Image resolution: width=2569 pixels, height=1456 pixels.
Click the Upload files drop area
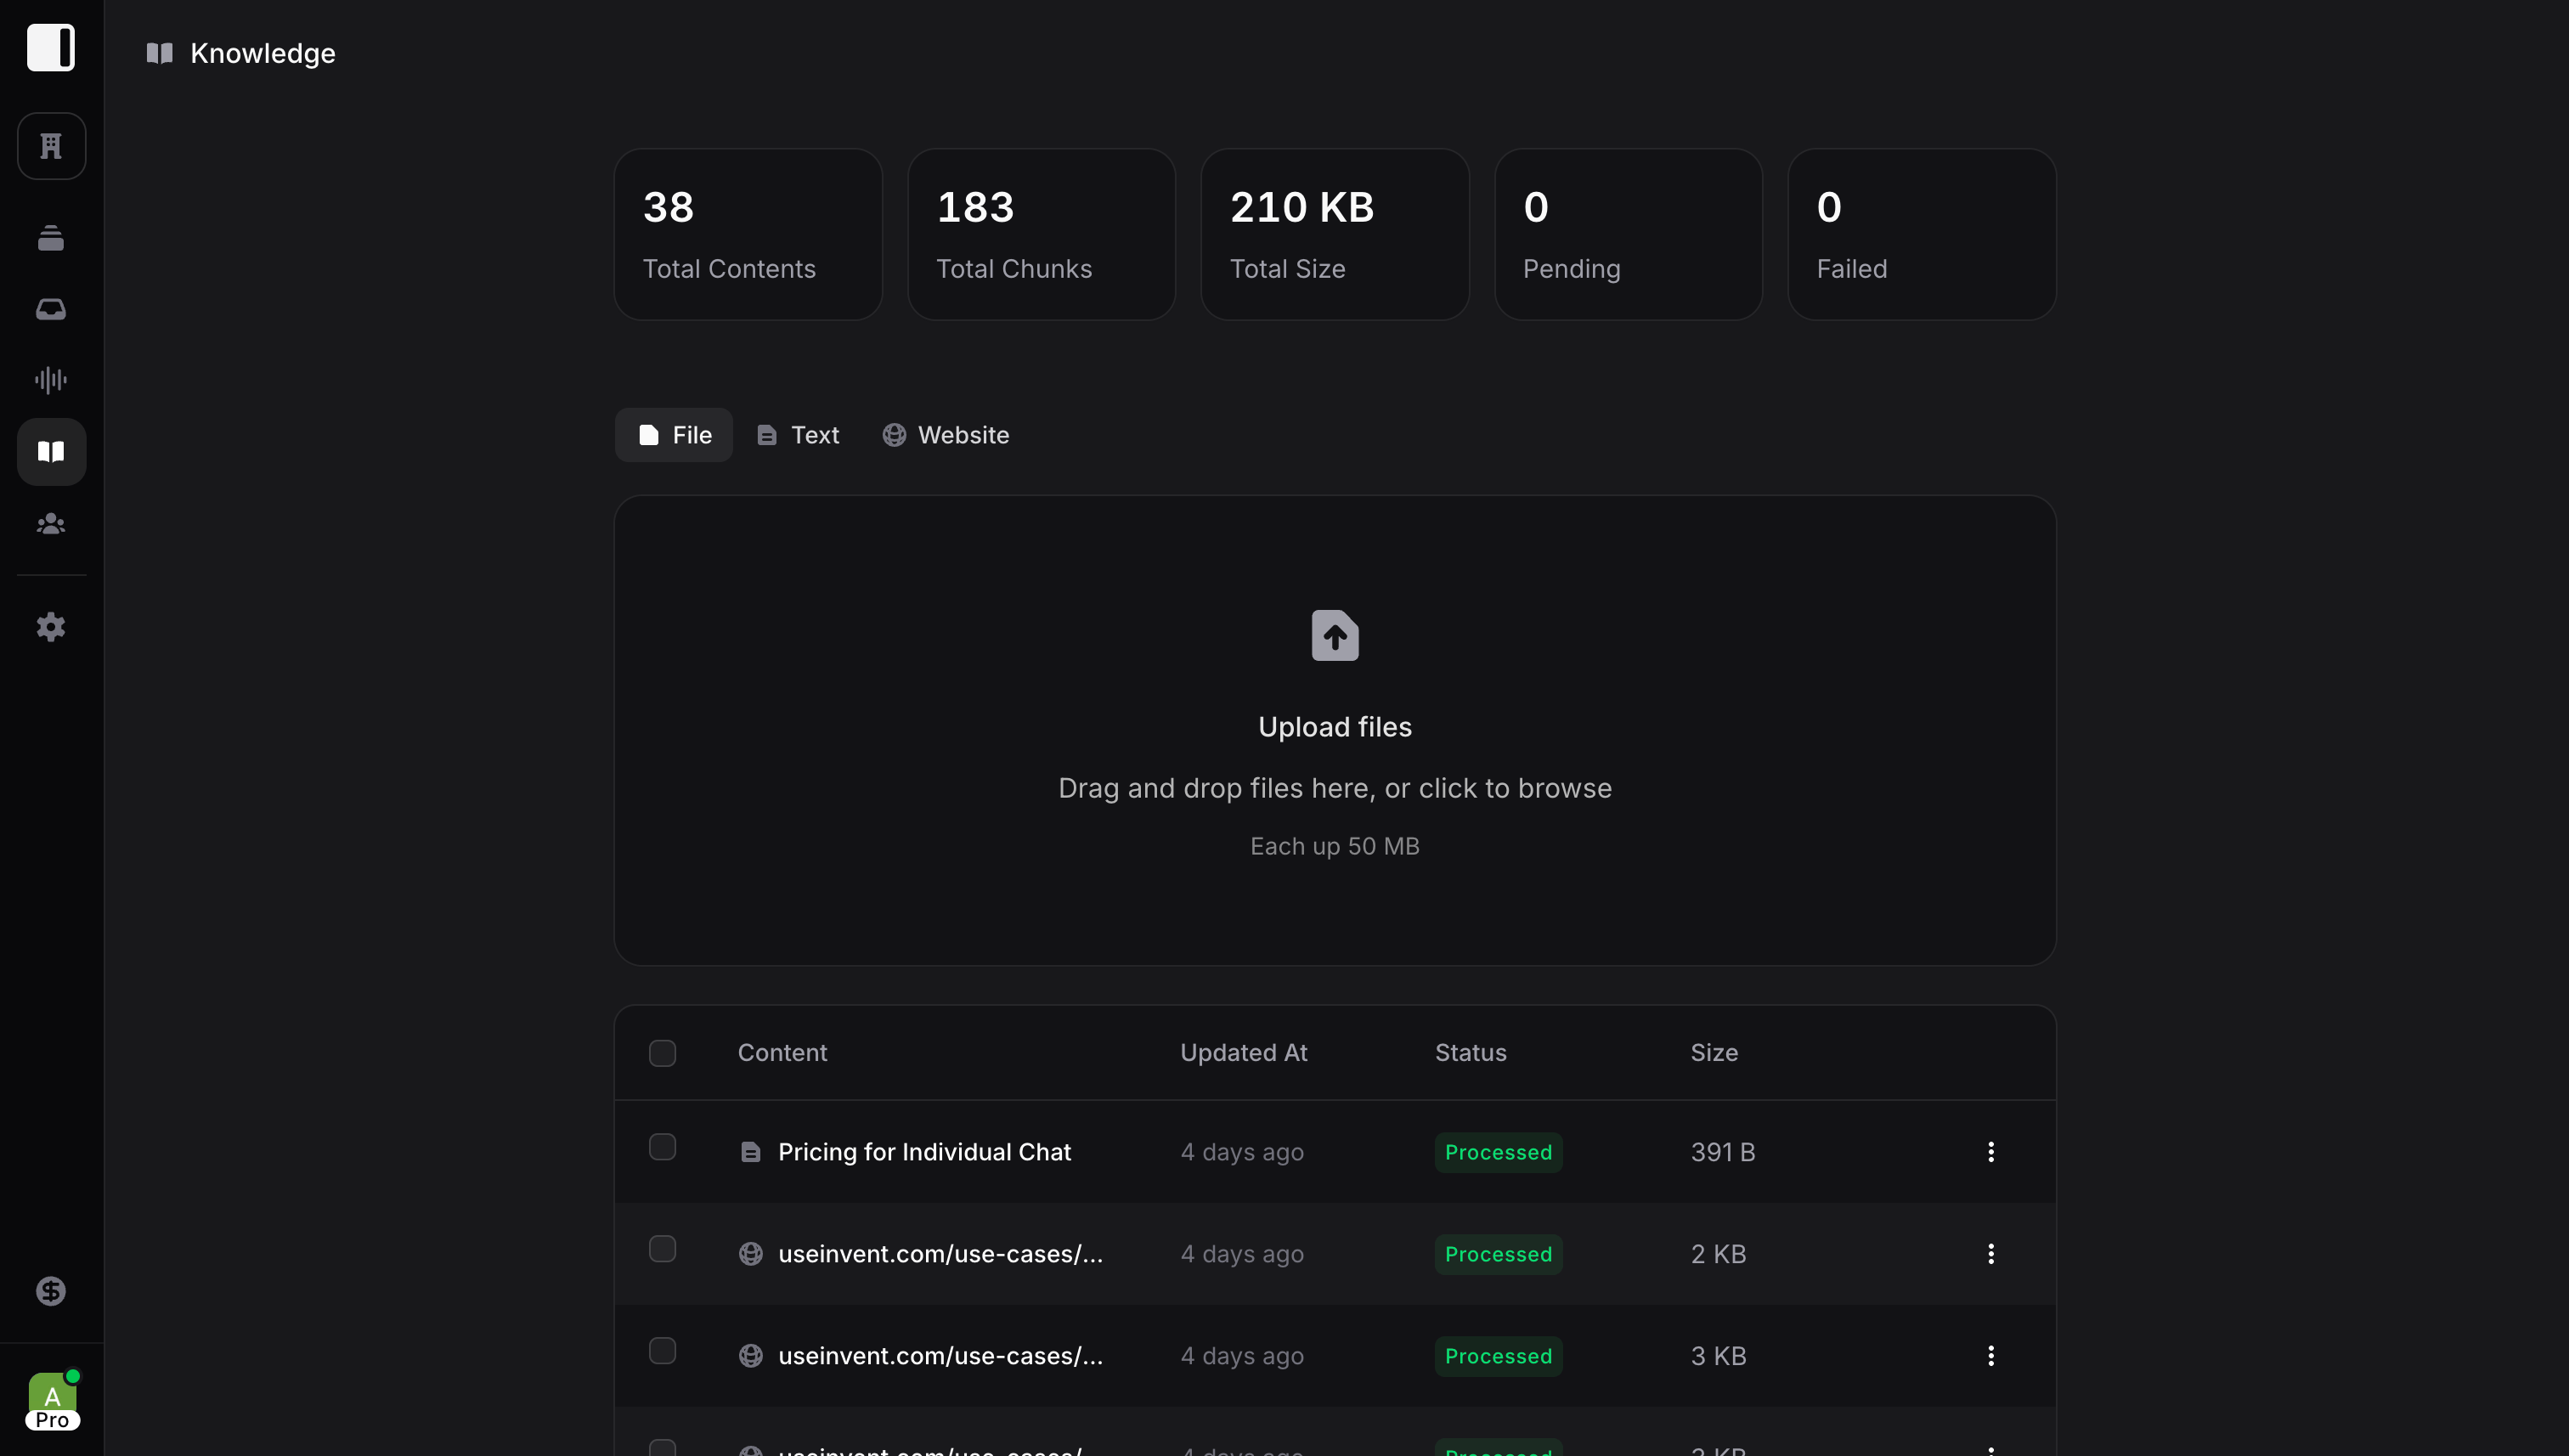point(1334,730)
